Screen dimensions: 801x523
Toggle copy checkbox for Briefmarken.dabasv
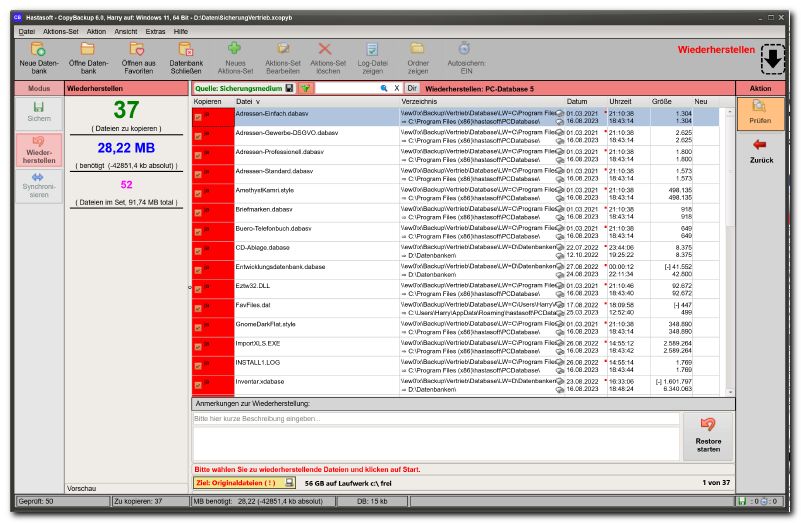198,213
